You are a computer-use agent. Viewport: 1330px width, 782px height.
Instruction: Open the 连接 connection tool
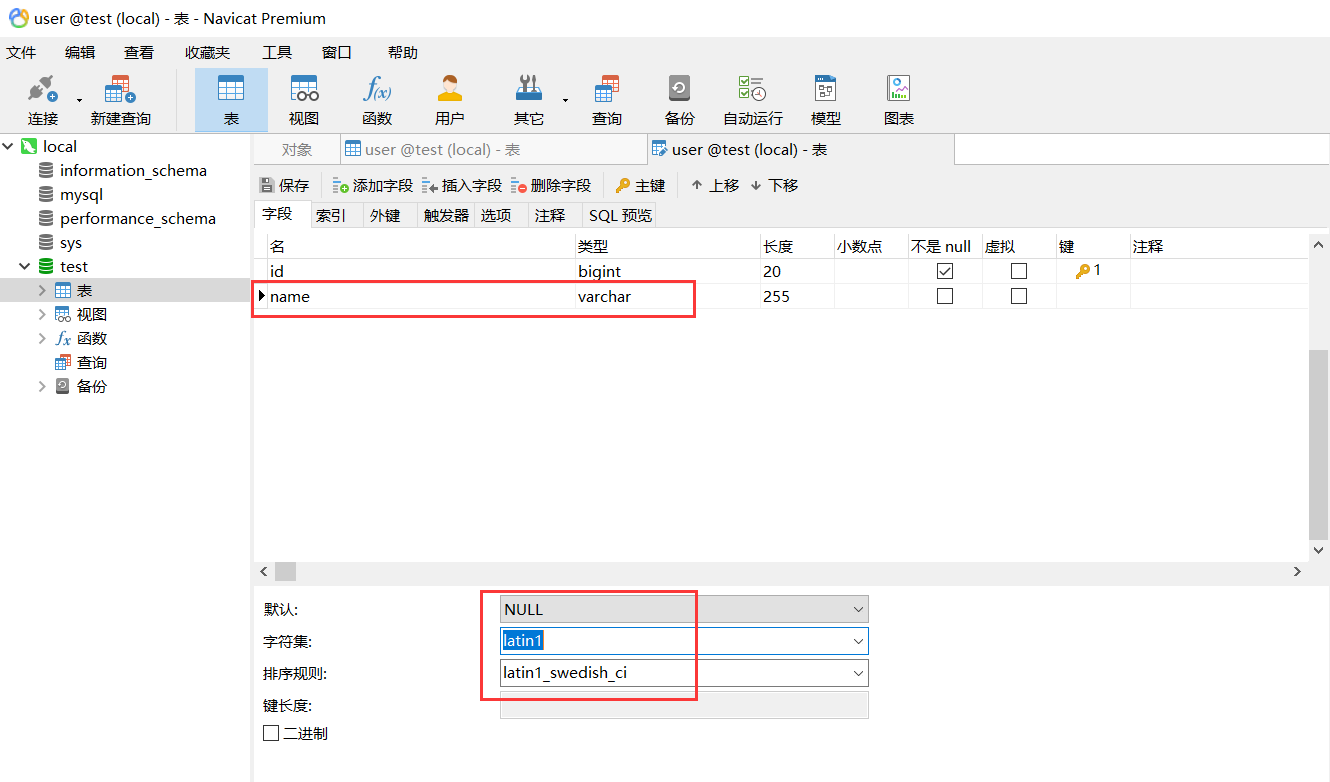tap(42, 100)
